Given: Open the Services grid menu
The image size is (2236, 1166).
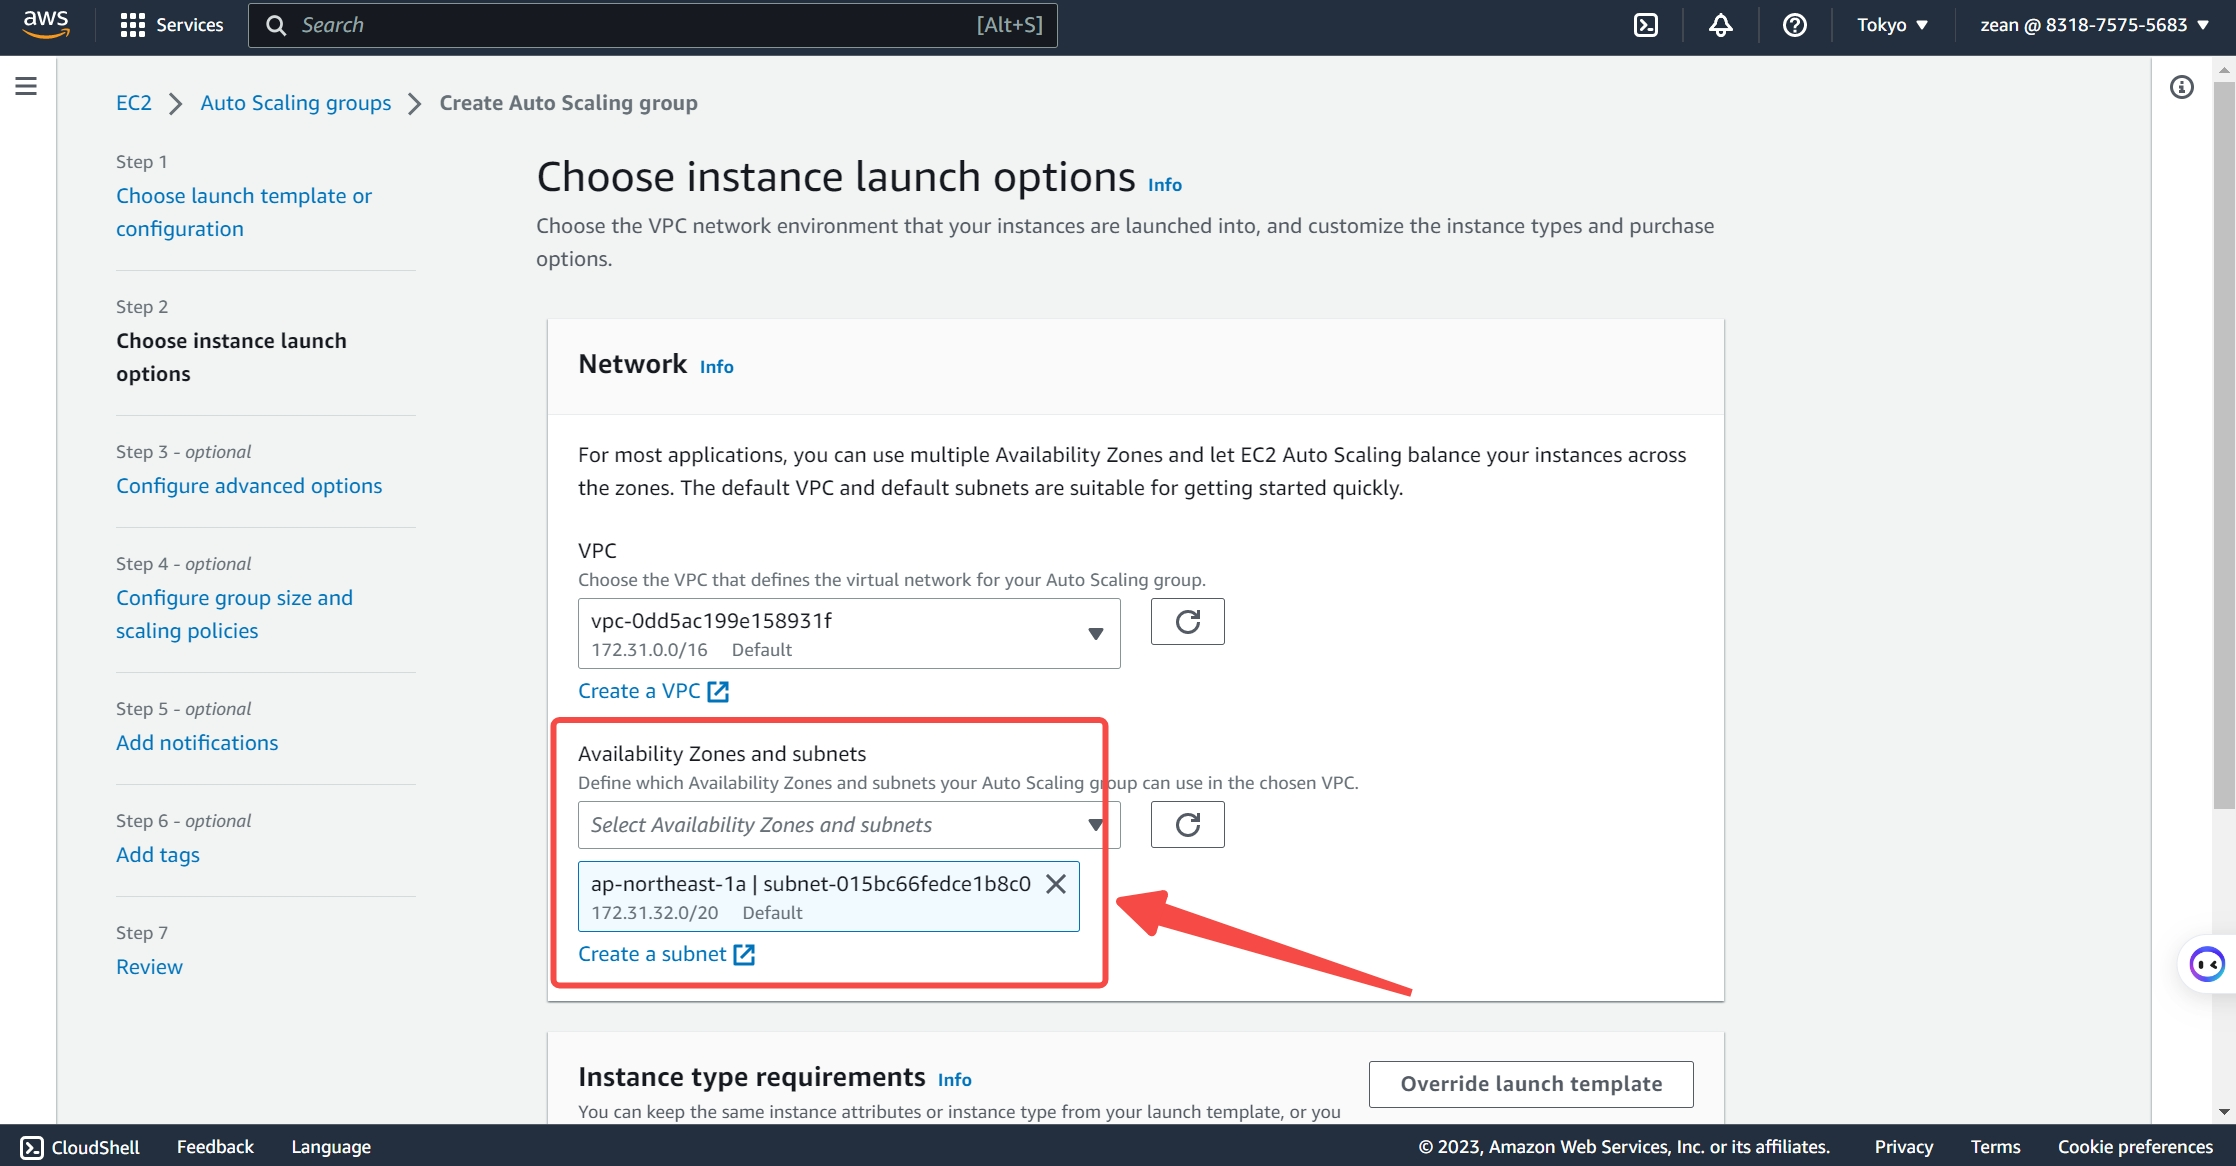Looking at the screenshot, I should [171, 25].
